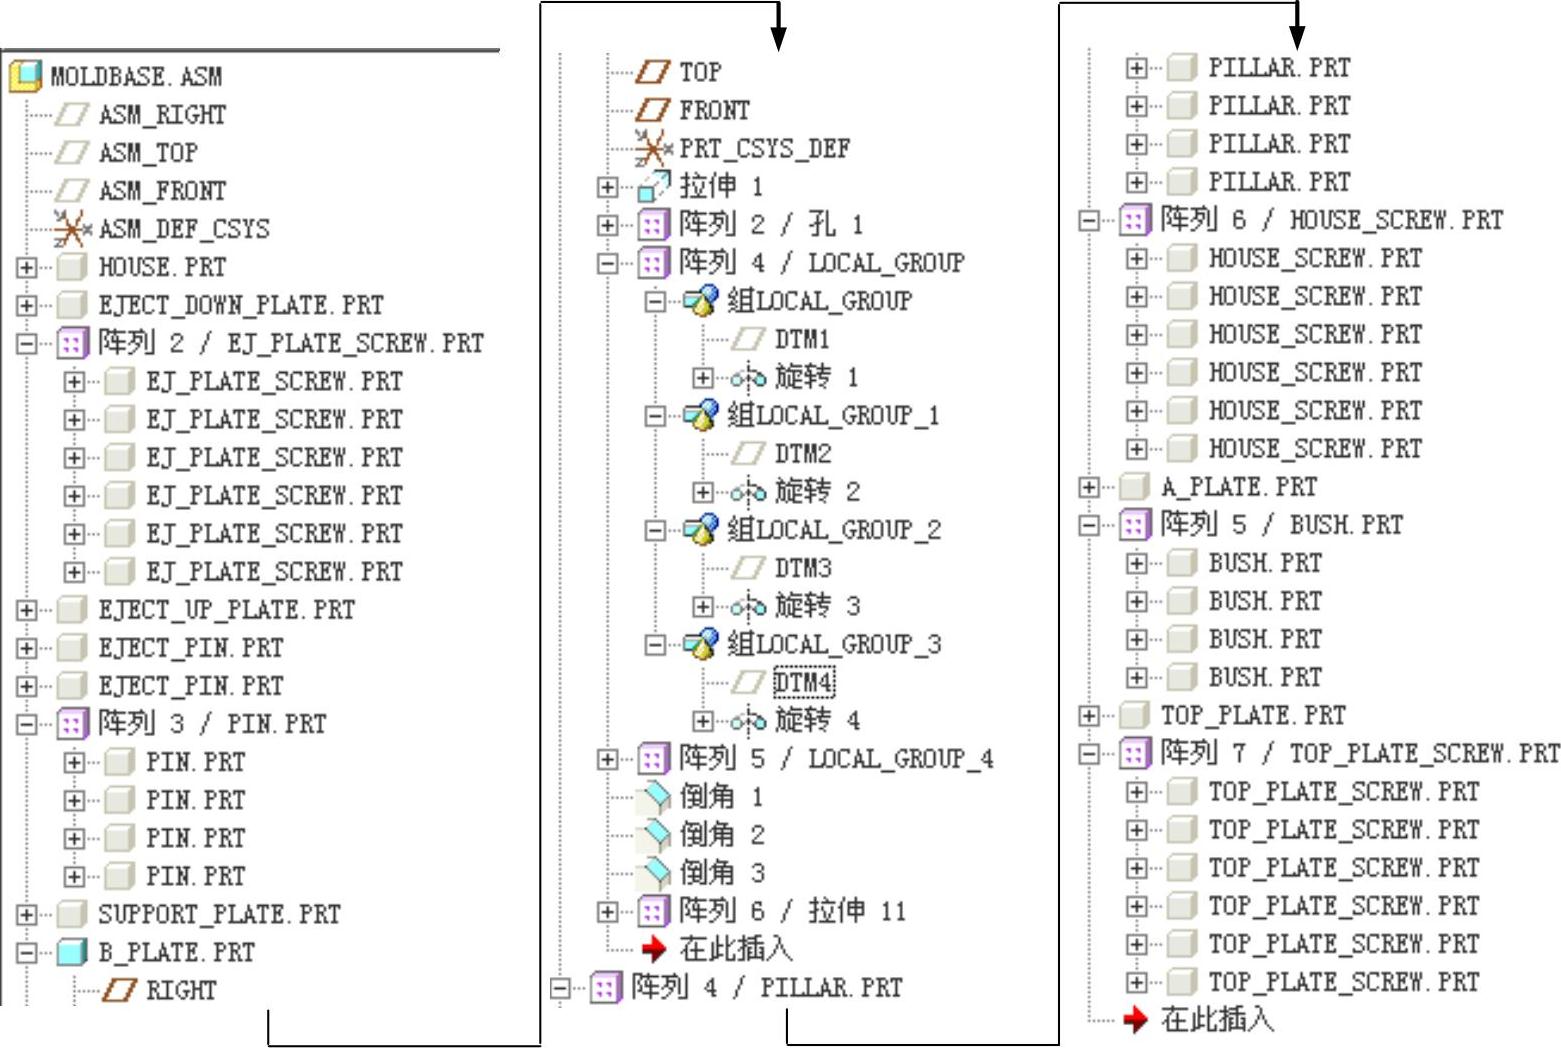Select the ASM_FRONT datum plane label
Screen dimensions: 1561x1048
coord(162,191)
